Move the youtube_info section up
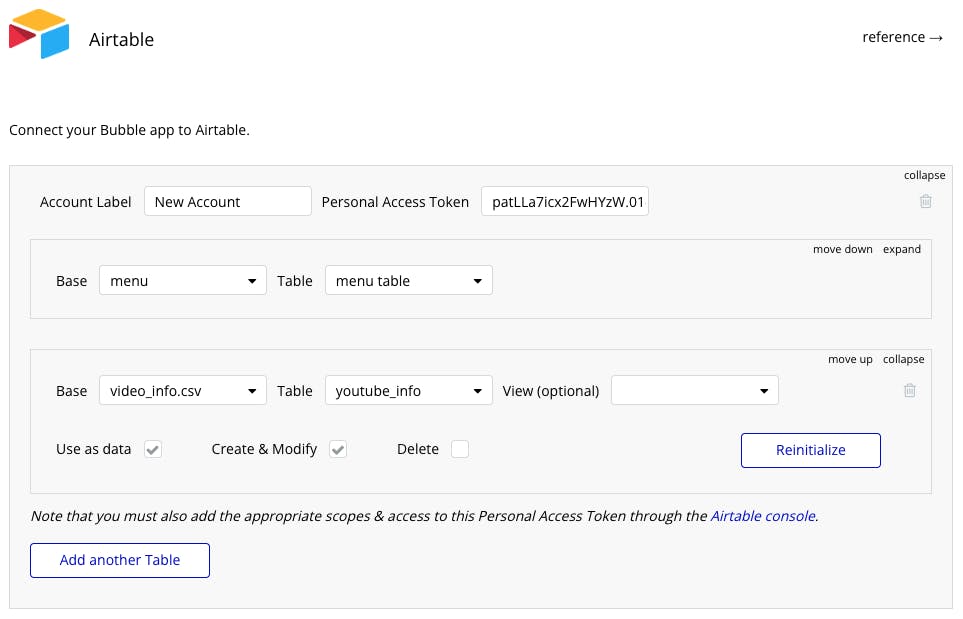 [850, 359]
